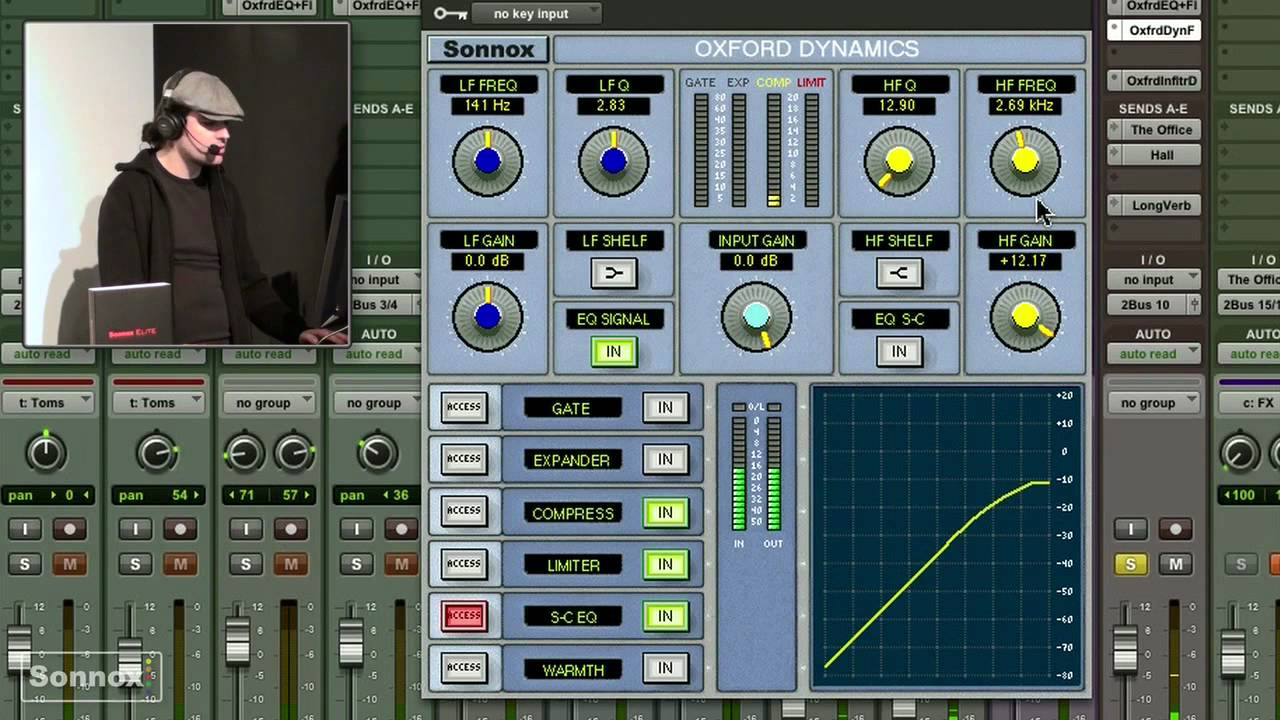Unsolo the track with yellow S button

1131,565
